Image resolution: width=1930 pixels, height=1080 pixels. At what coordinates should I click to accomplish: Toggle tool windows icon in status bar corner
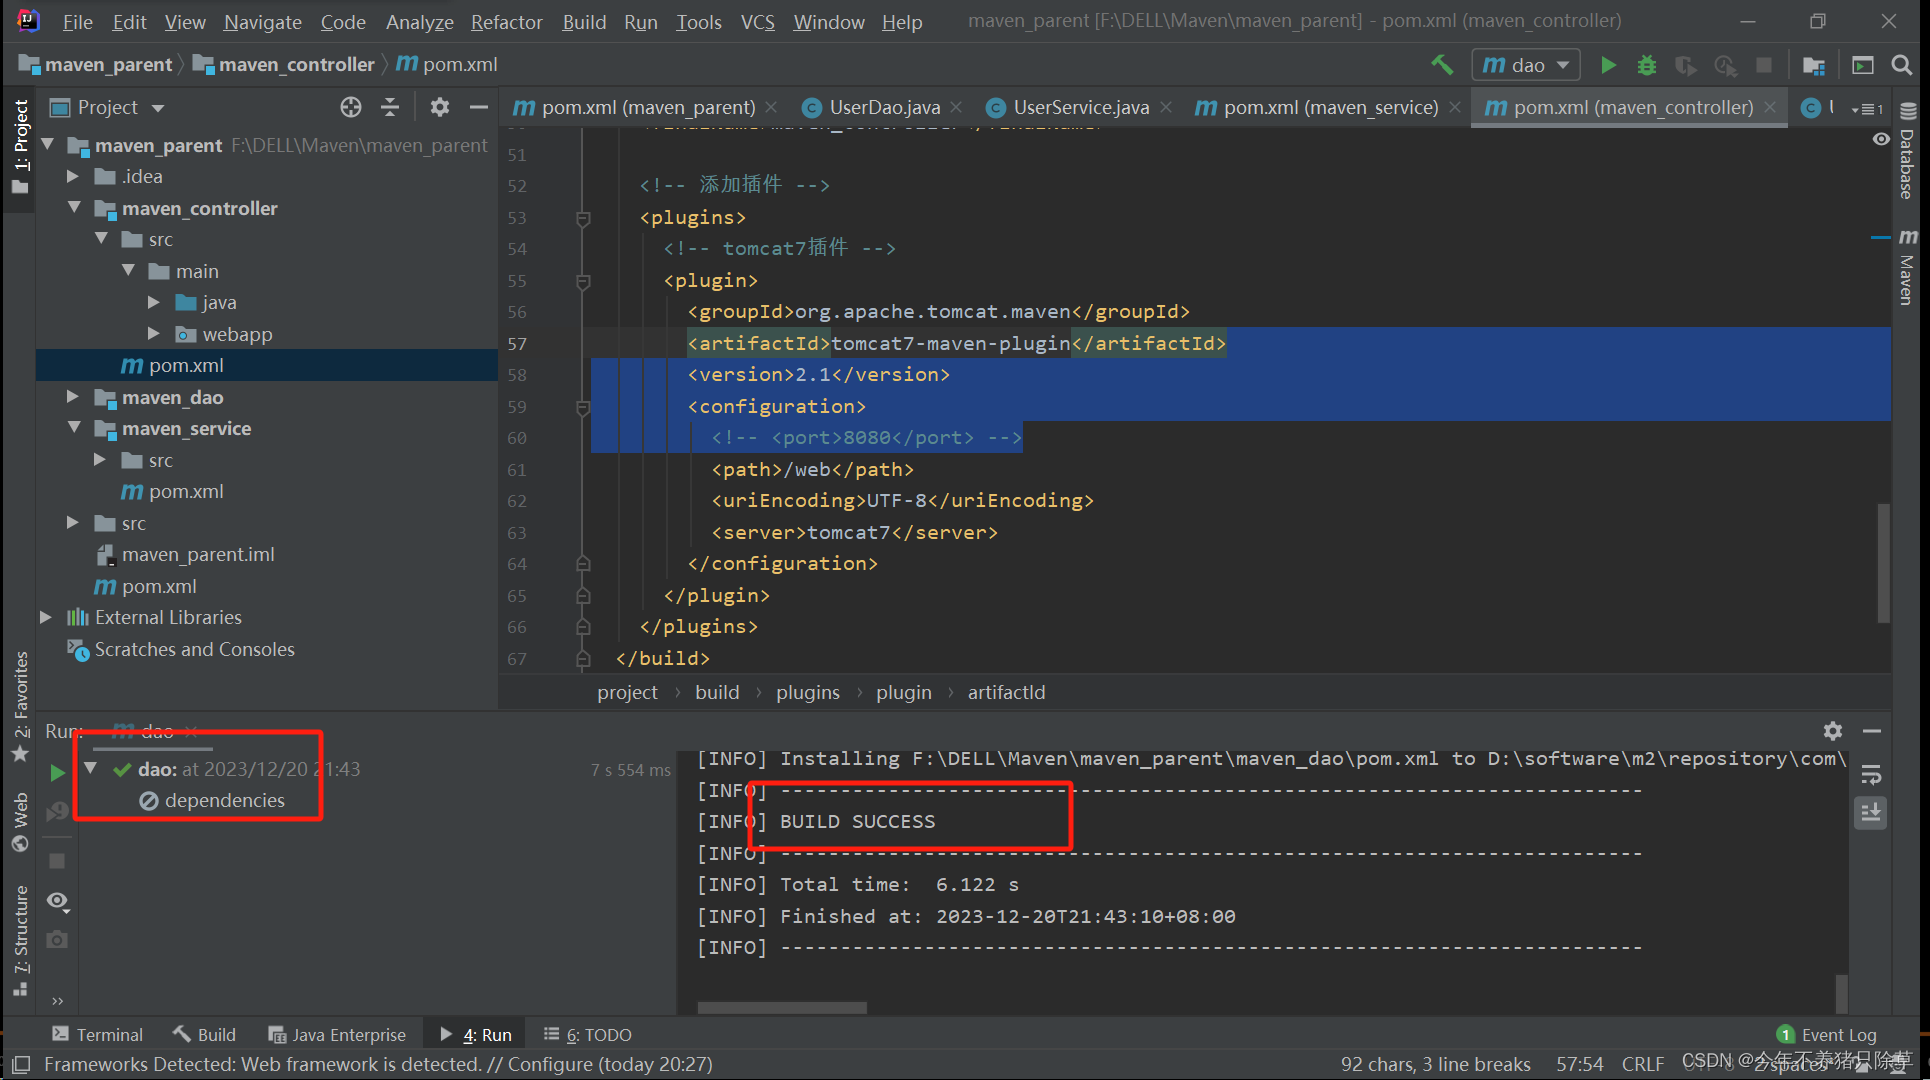pyautogui.click(x=21, y=1064)
